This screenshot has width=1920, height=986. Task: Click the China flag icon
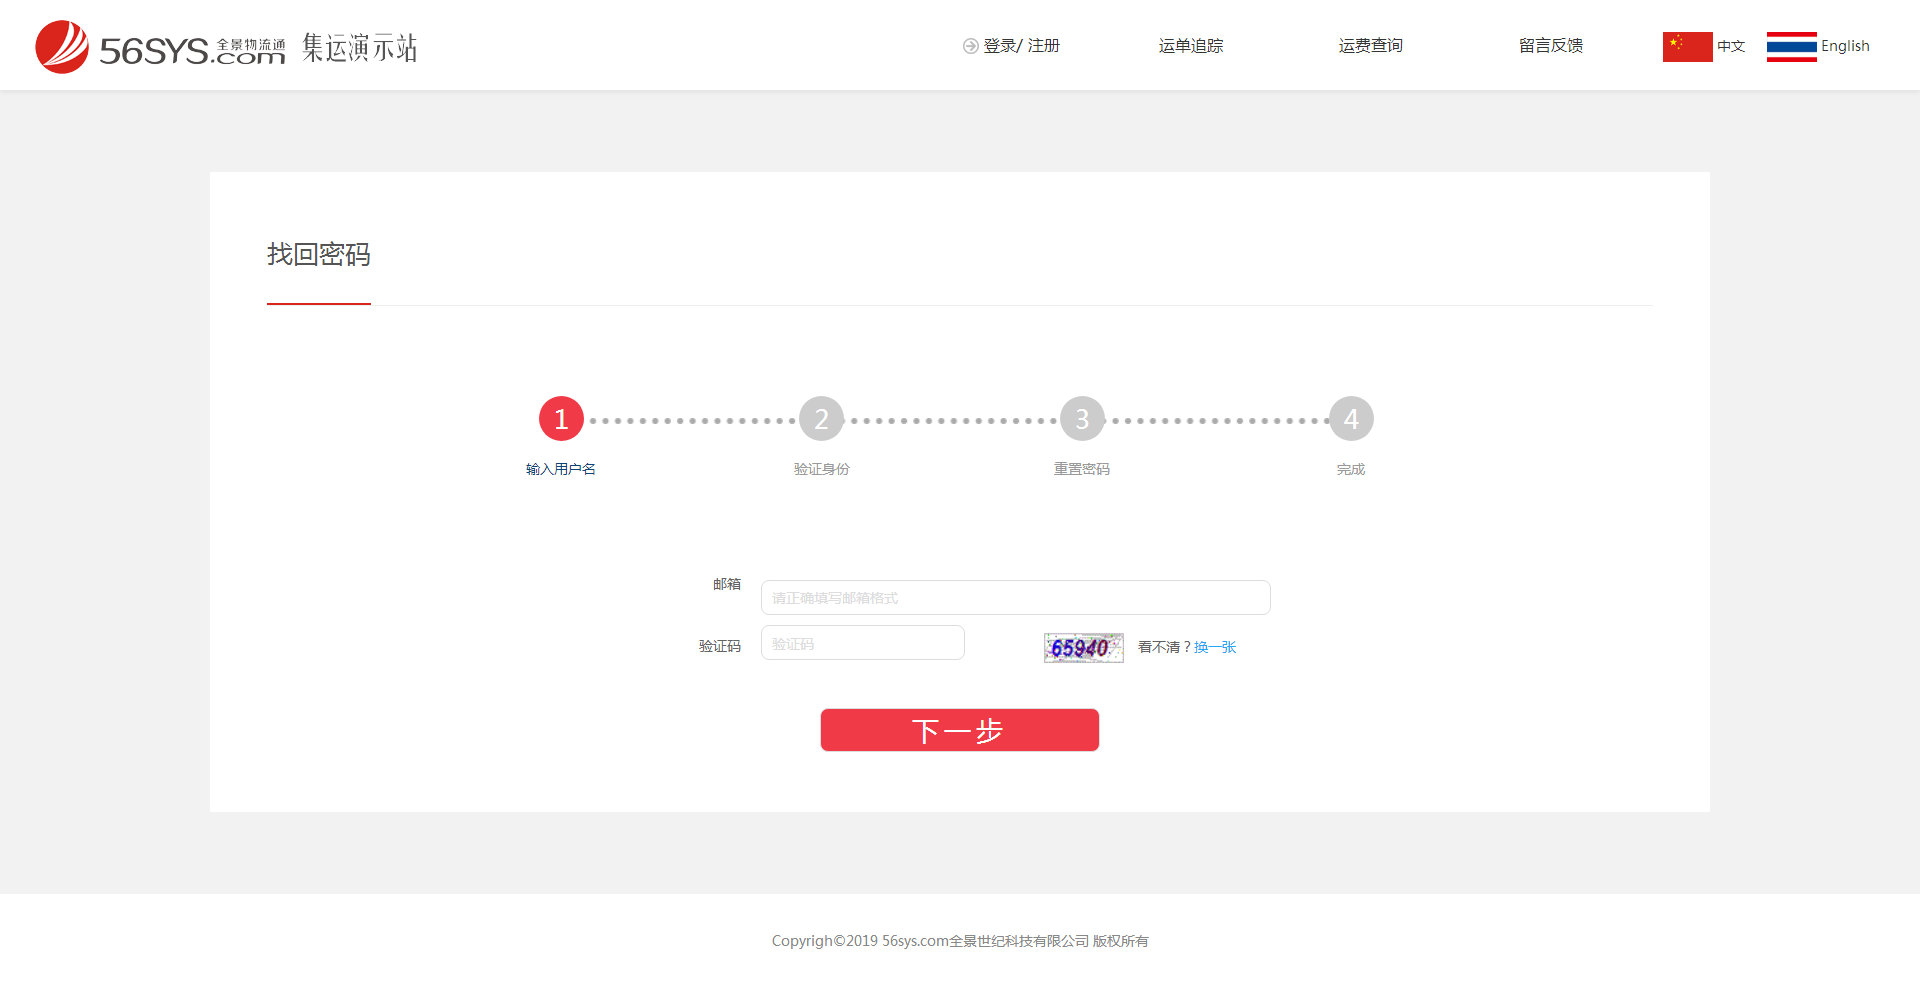click(1688, 46)
